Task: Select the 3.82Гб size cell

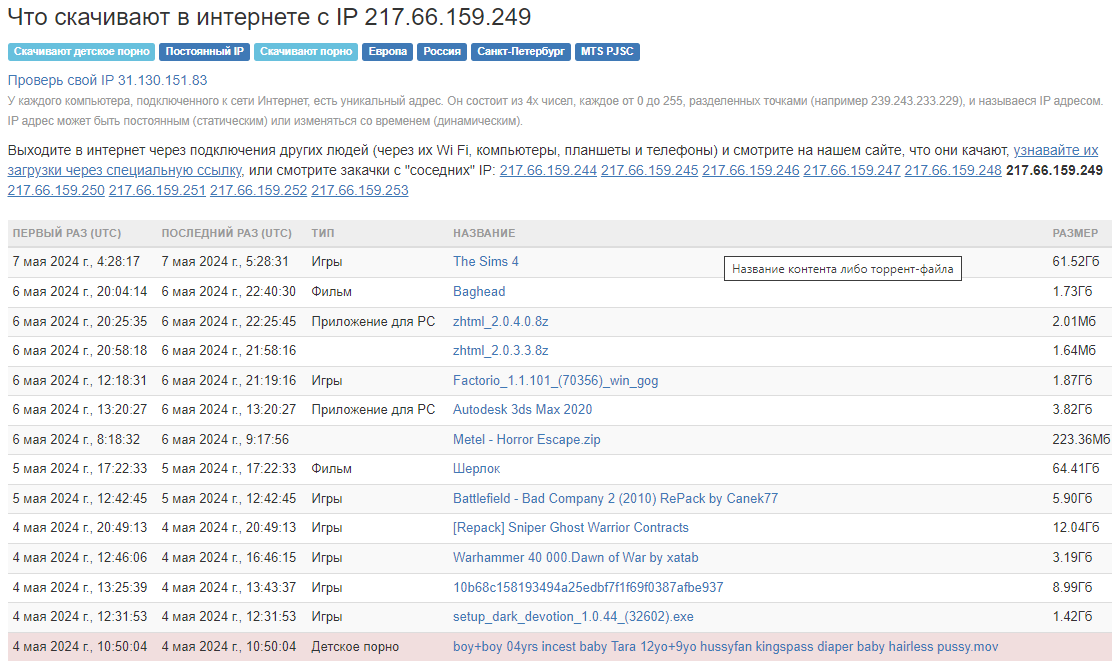Action: tap(1072, 409)
